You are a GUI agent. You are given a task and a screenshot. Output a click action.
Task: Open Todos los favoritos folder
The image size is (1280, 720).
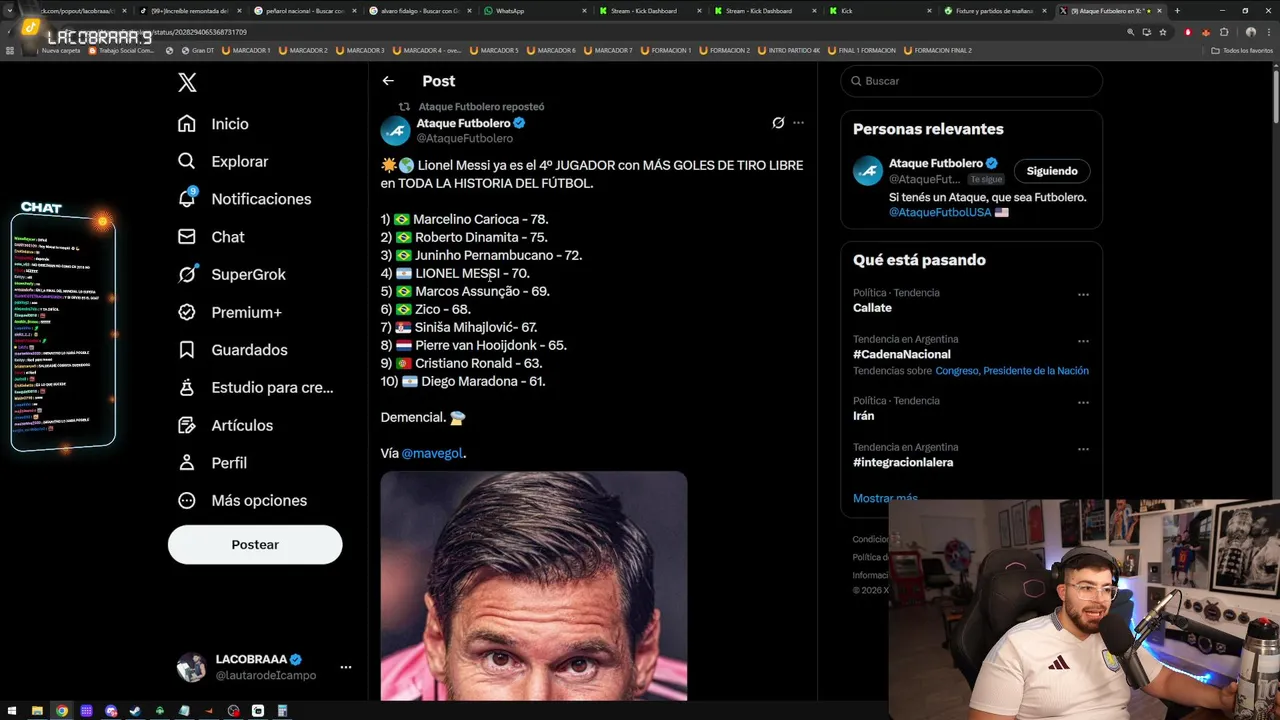[1242, 50]
